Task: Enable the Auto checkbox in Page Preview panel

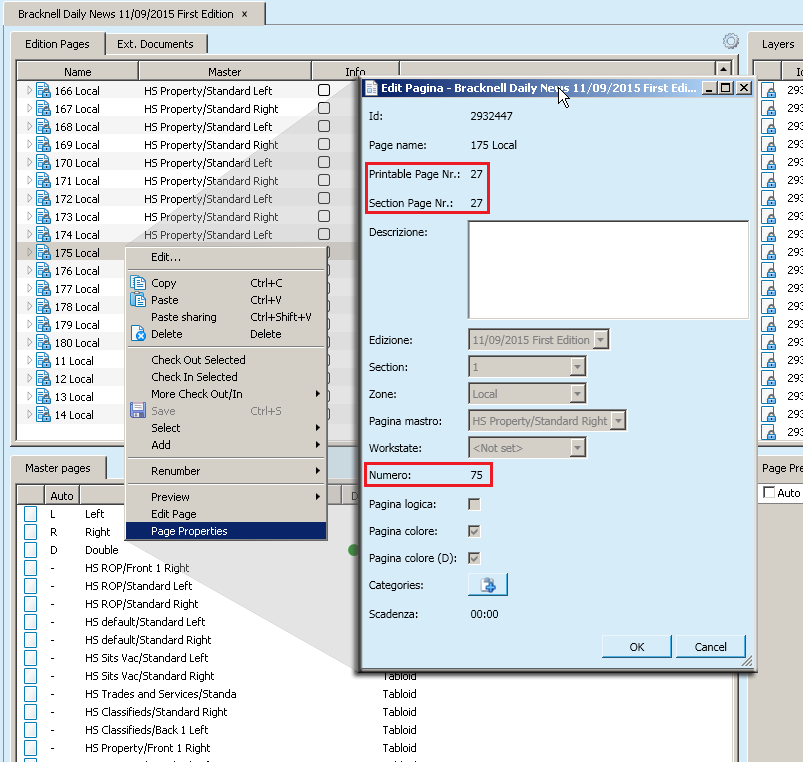Action: (769, 493)
